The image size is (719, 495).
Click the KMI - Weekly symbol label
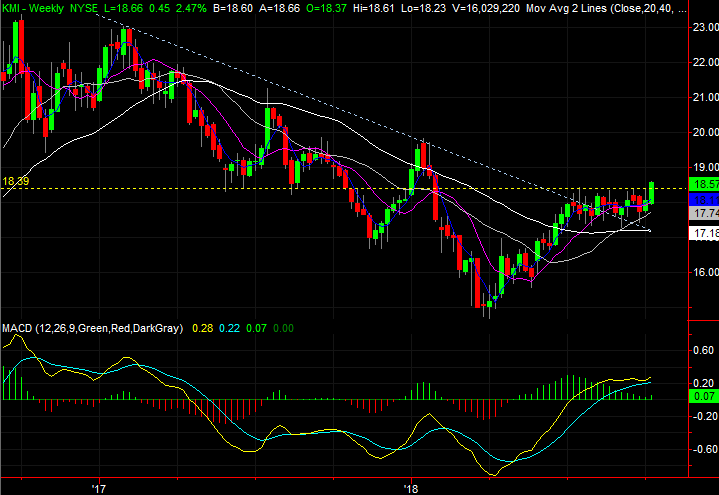[x=33, y=8]
